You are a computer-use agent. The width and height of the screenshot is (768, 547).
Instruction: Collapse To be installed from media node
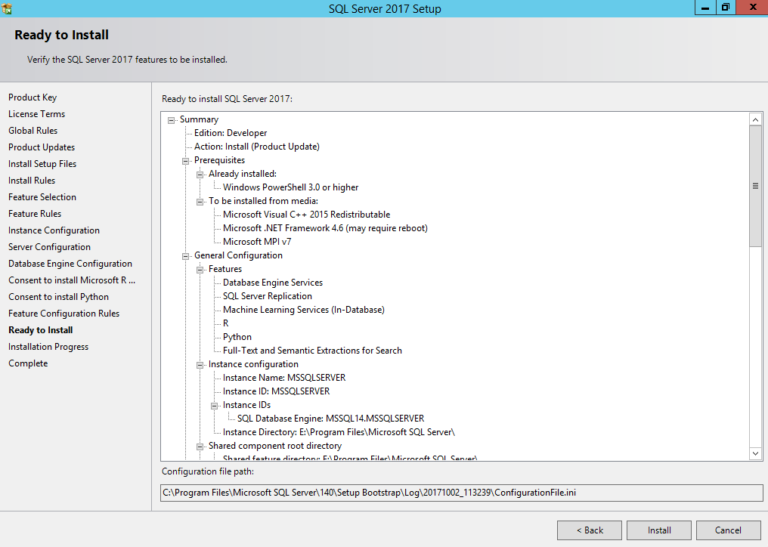pyautogui.click(x=200, y=202)
